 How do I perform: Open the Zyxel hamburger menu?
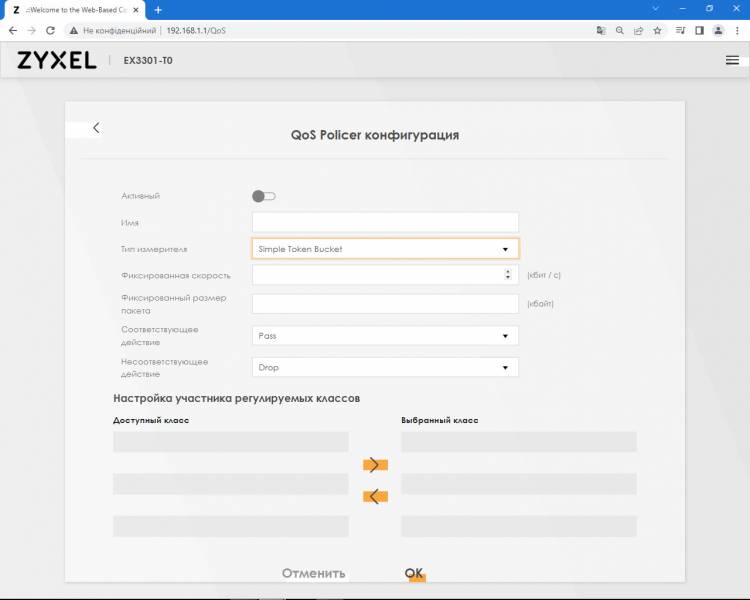click(x=732, y=60)
